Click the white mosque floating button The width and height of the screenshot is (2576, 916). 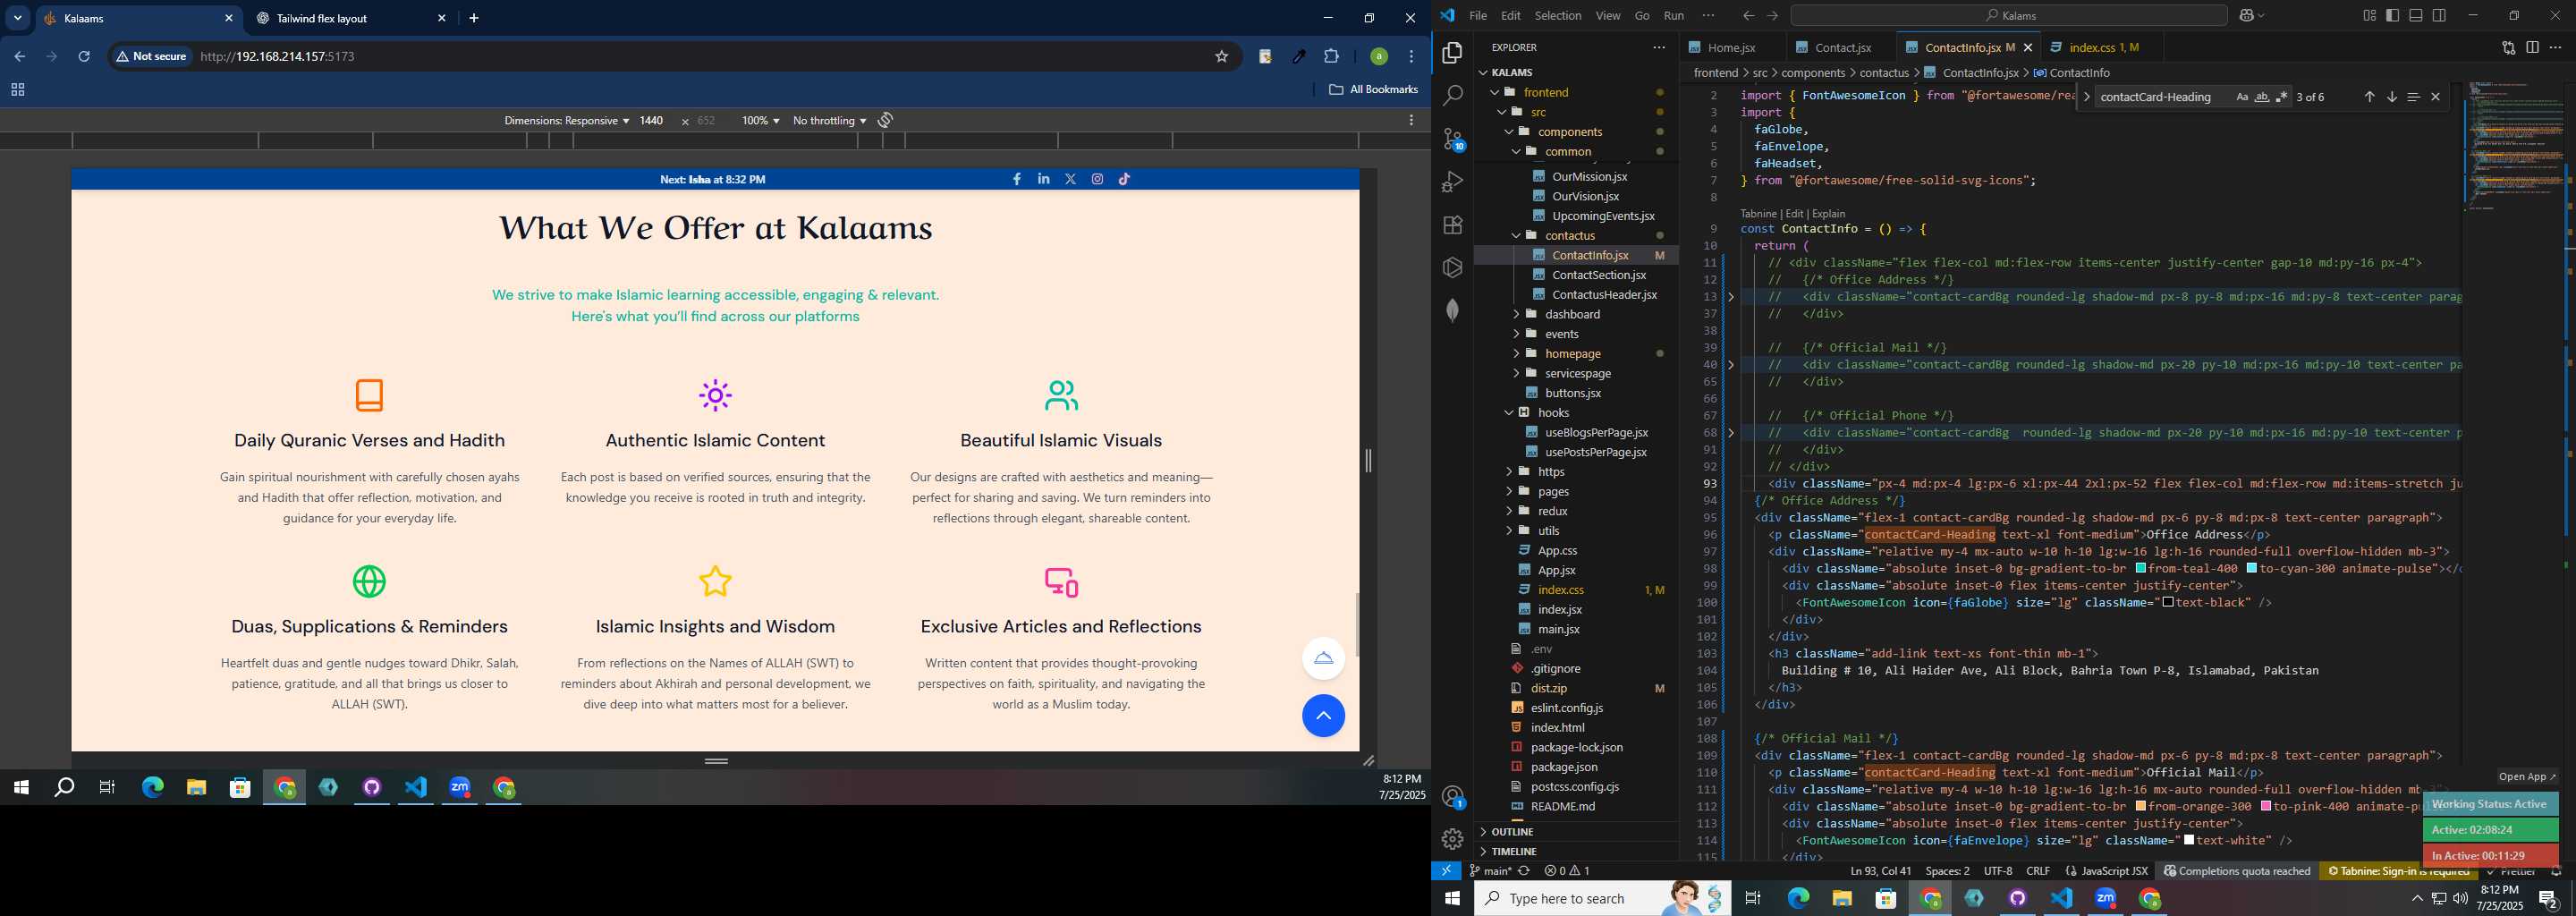(1323, 658)
